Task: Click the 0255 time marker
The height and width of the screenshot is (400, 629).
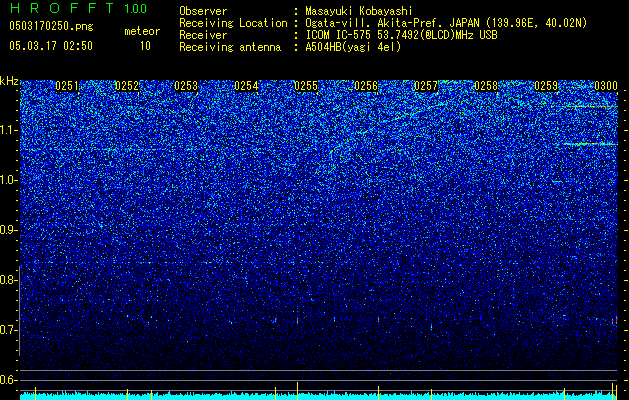Action: [306, 86]
